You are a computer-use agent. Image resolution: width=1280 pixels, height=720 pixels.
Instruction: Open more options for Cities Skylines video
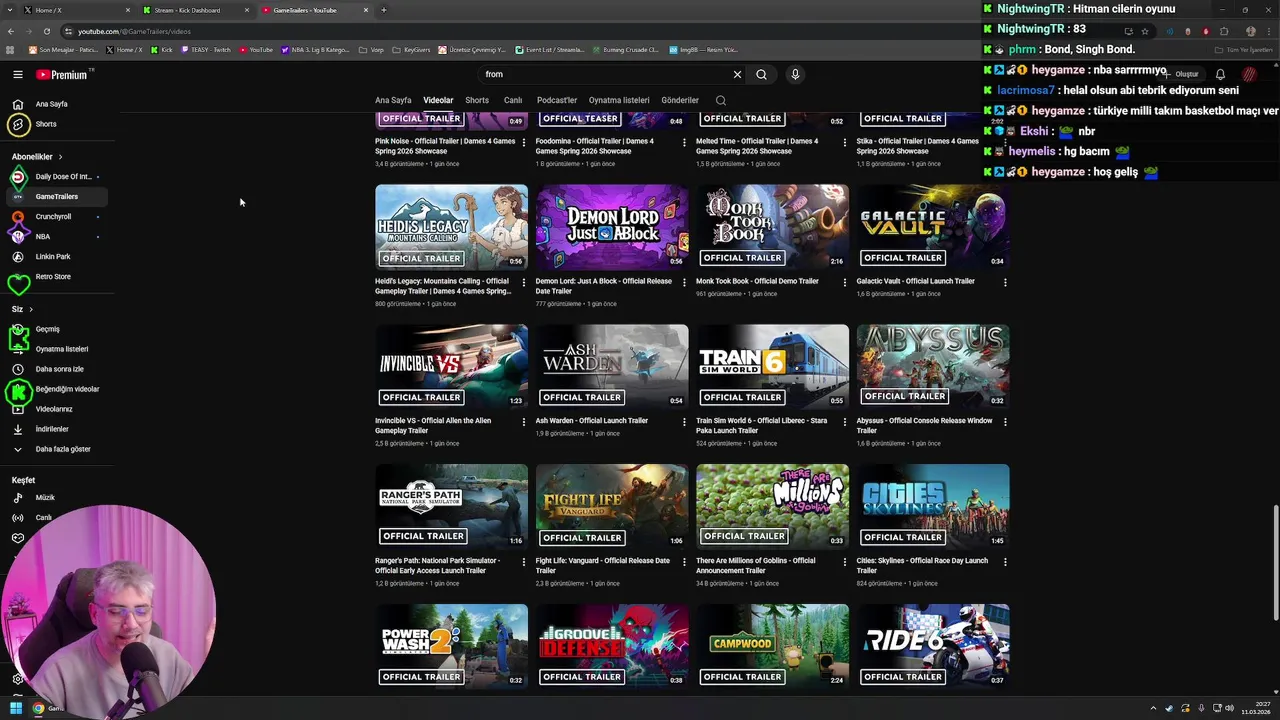pyautogui.click(x=1005, y=562)
